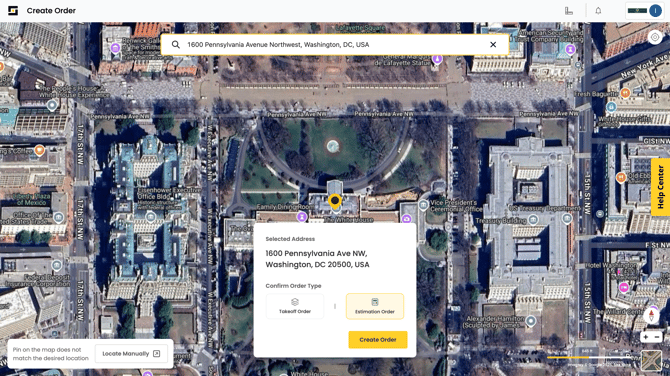The height and width of the screenshot is (376, 670).
Task: Click the app logo beside Create Order
Action: coord(13,10)
